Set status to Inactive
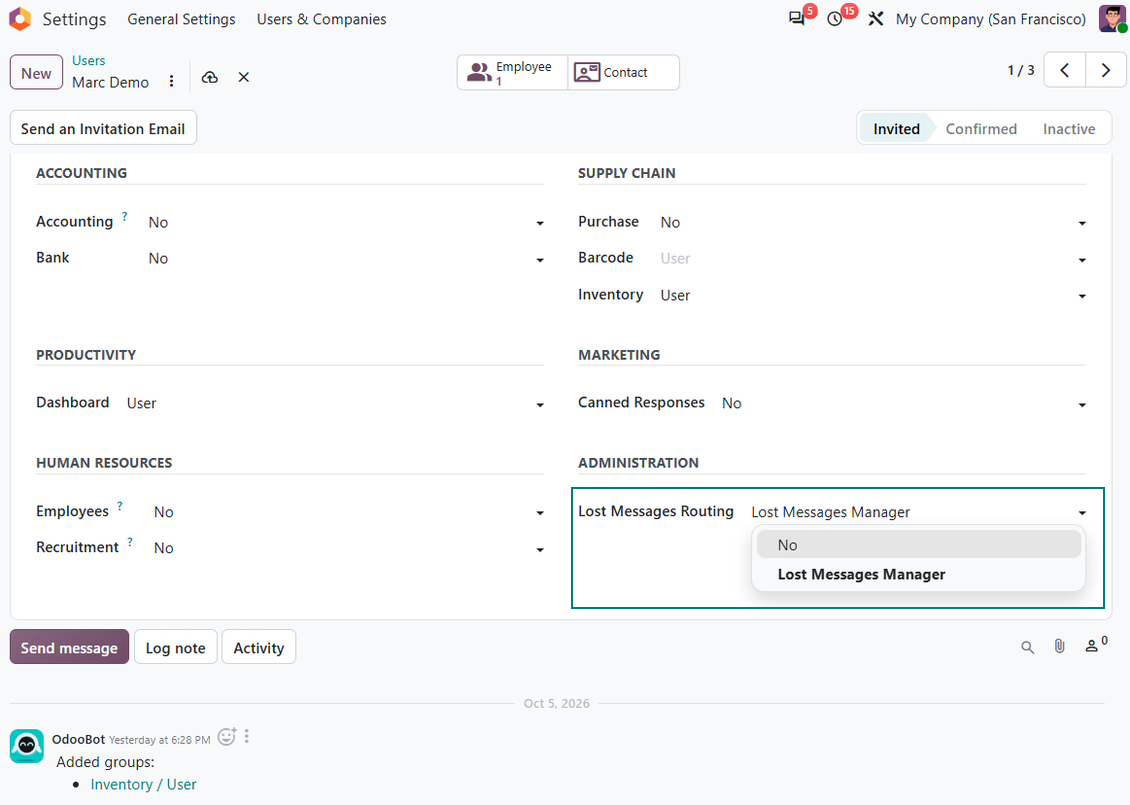The width and height of the screenshot is (1130, 805). 1069,129
